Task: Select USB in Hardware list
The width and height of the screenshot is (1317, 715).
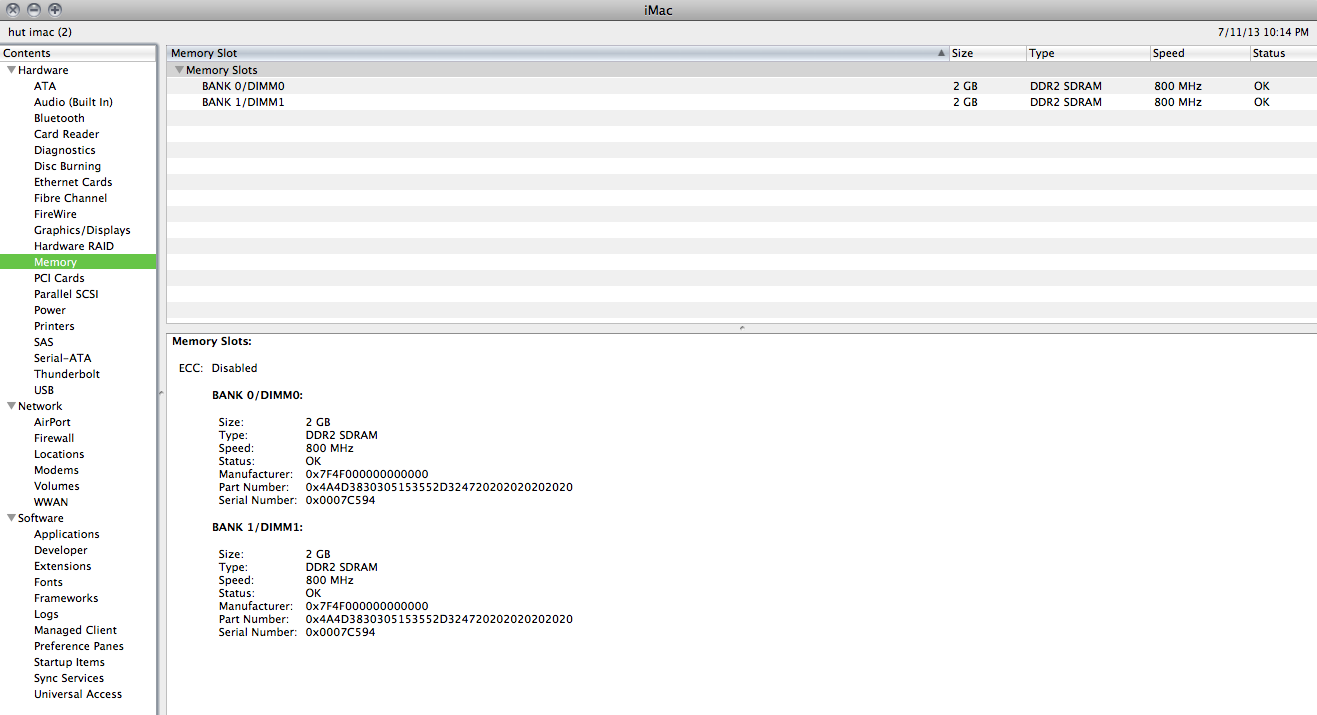Action: [x=44, y=390]
